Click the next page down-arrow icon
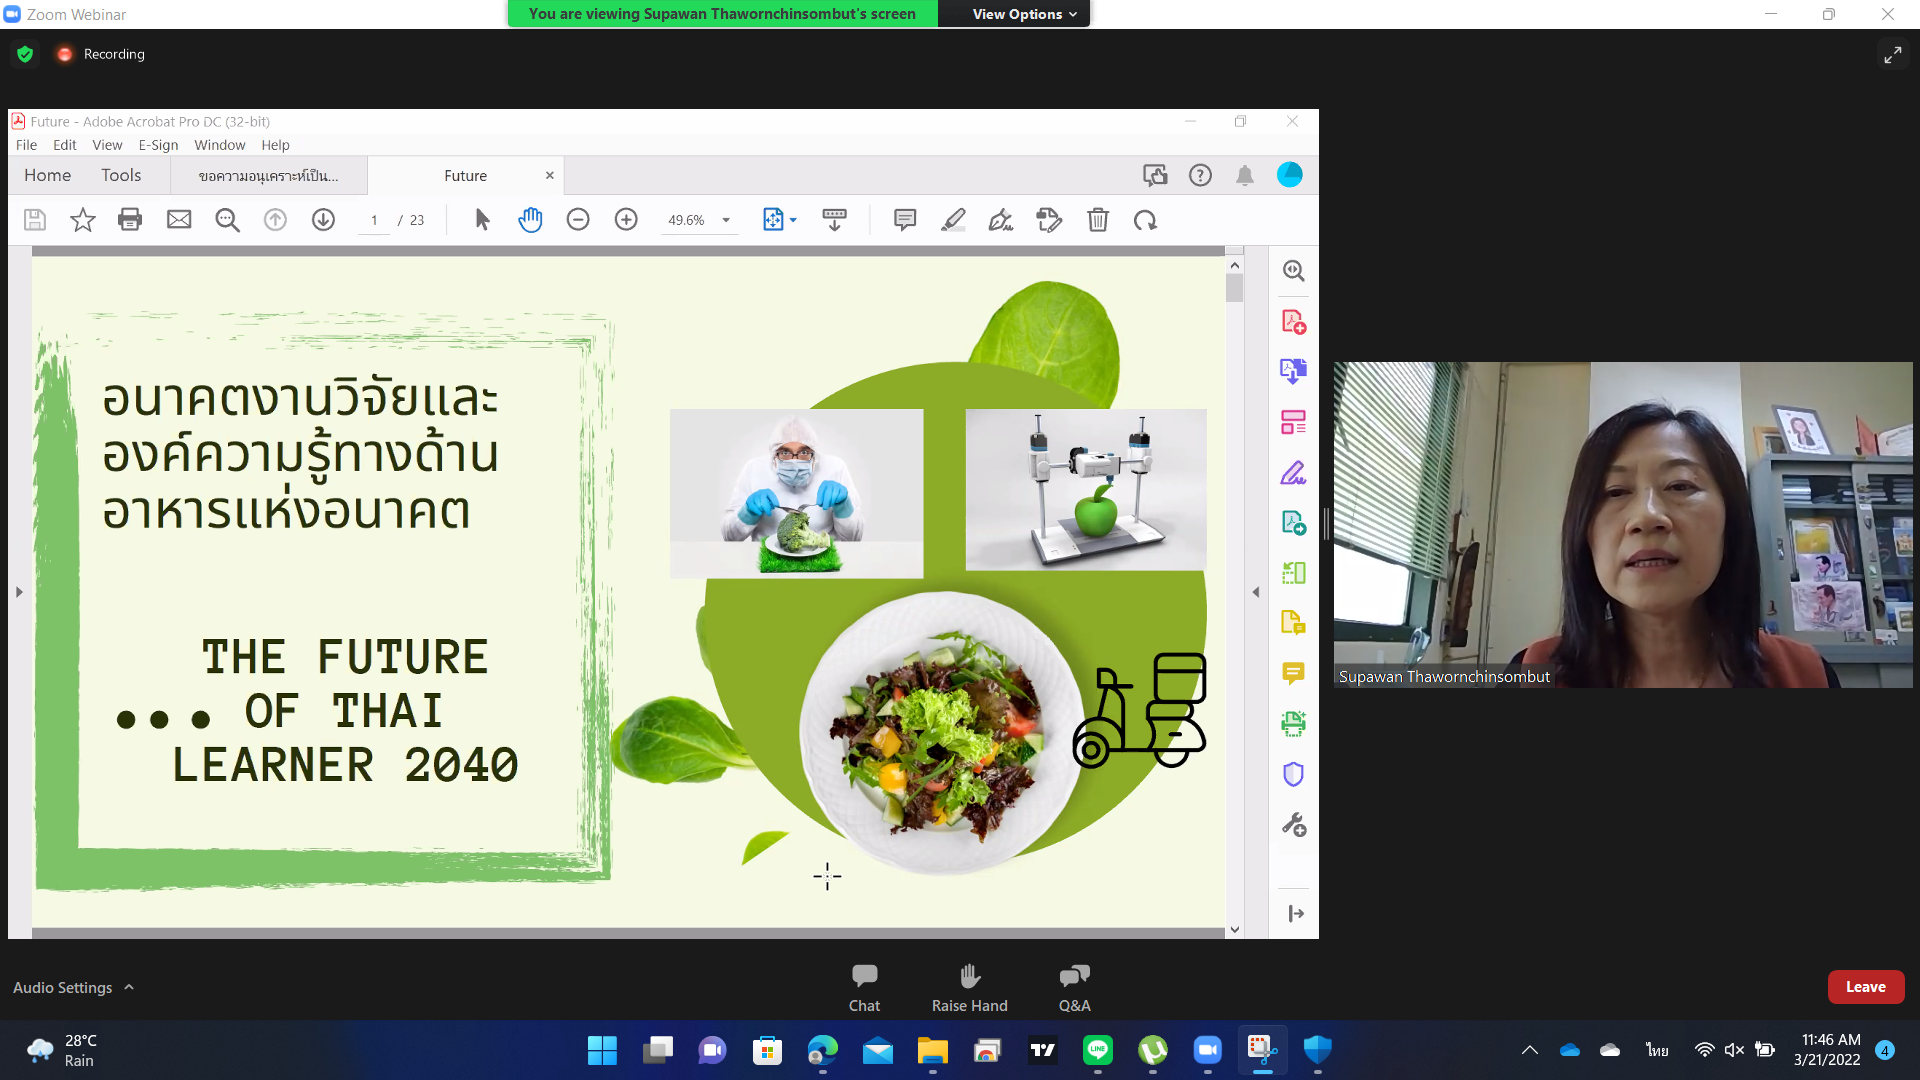This screenshot has width=1920, height=1080. click(323, 220)
